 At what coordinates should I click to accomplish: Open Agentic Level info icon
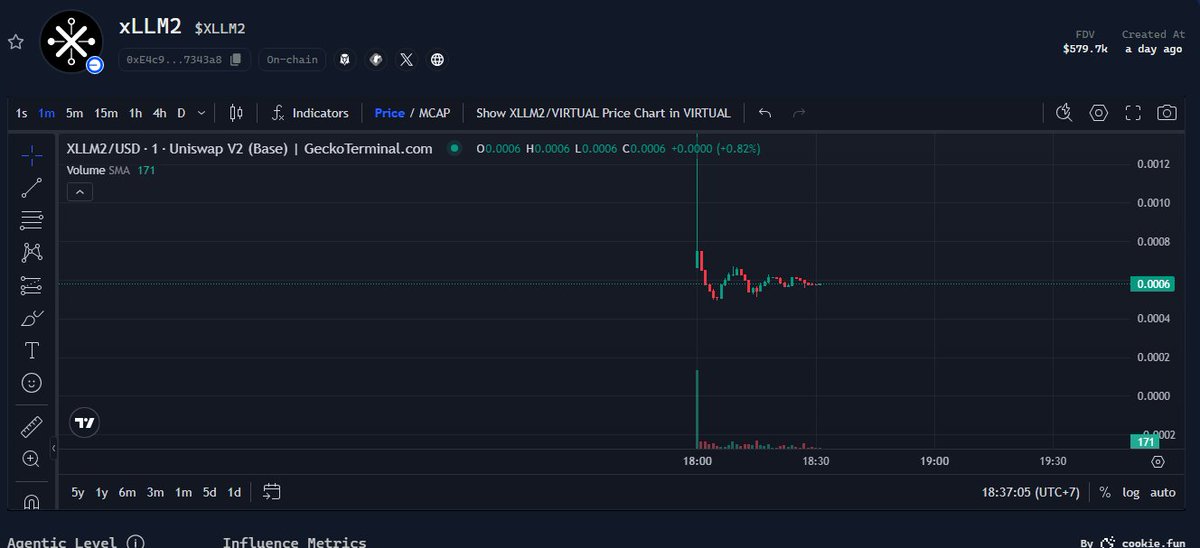click(x=135, y=543)
